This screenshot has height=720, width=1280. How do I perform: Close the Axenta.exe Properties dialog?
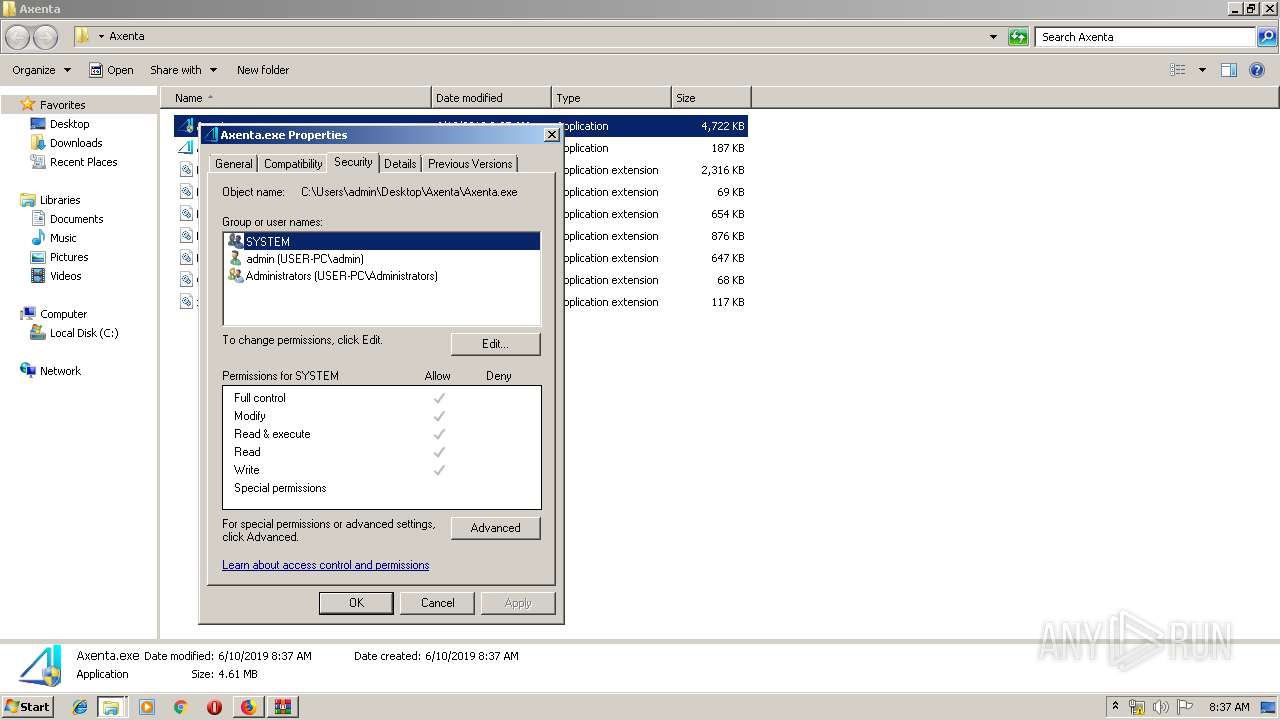pyautogui.click(x=551, y=135)
